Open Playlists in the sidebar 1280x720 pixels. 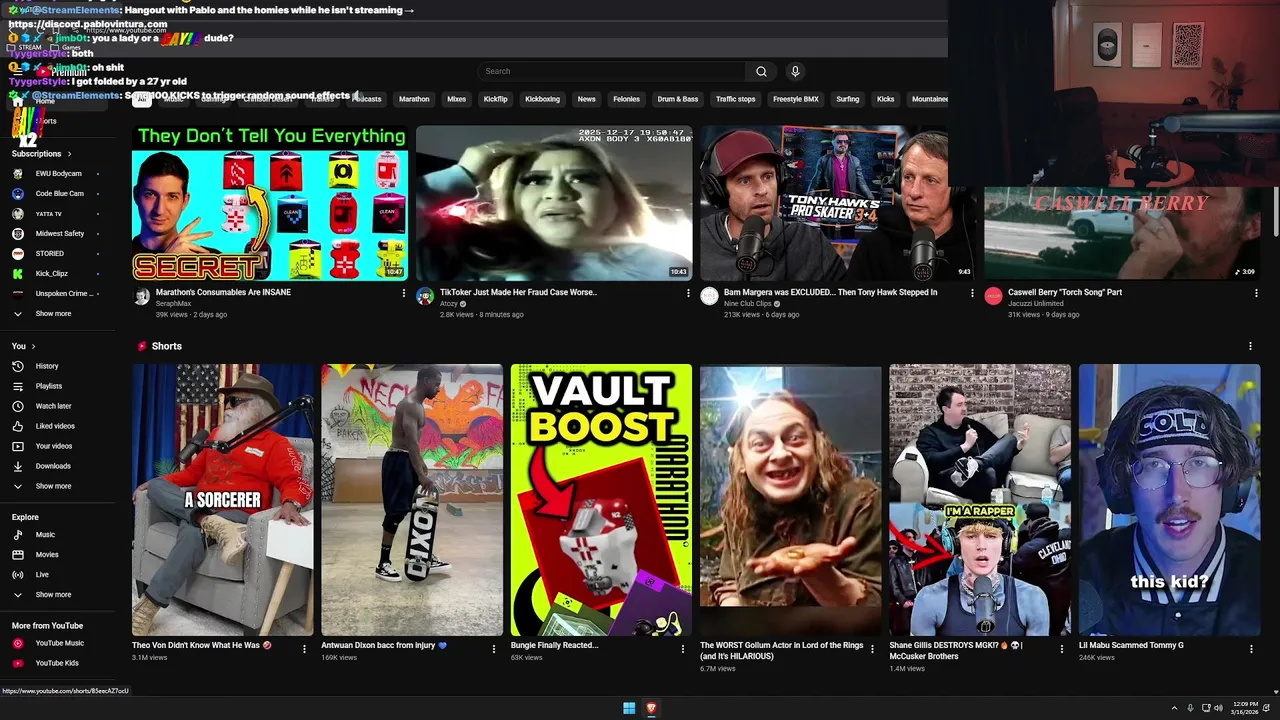[x=48, y=386]
